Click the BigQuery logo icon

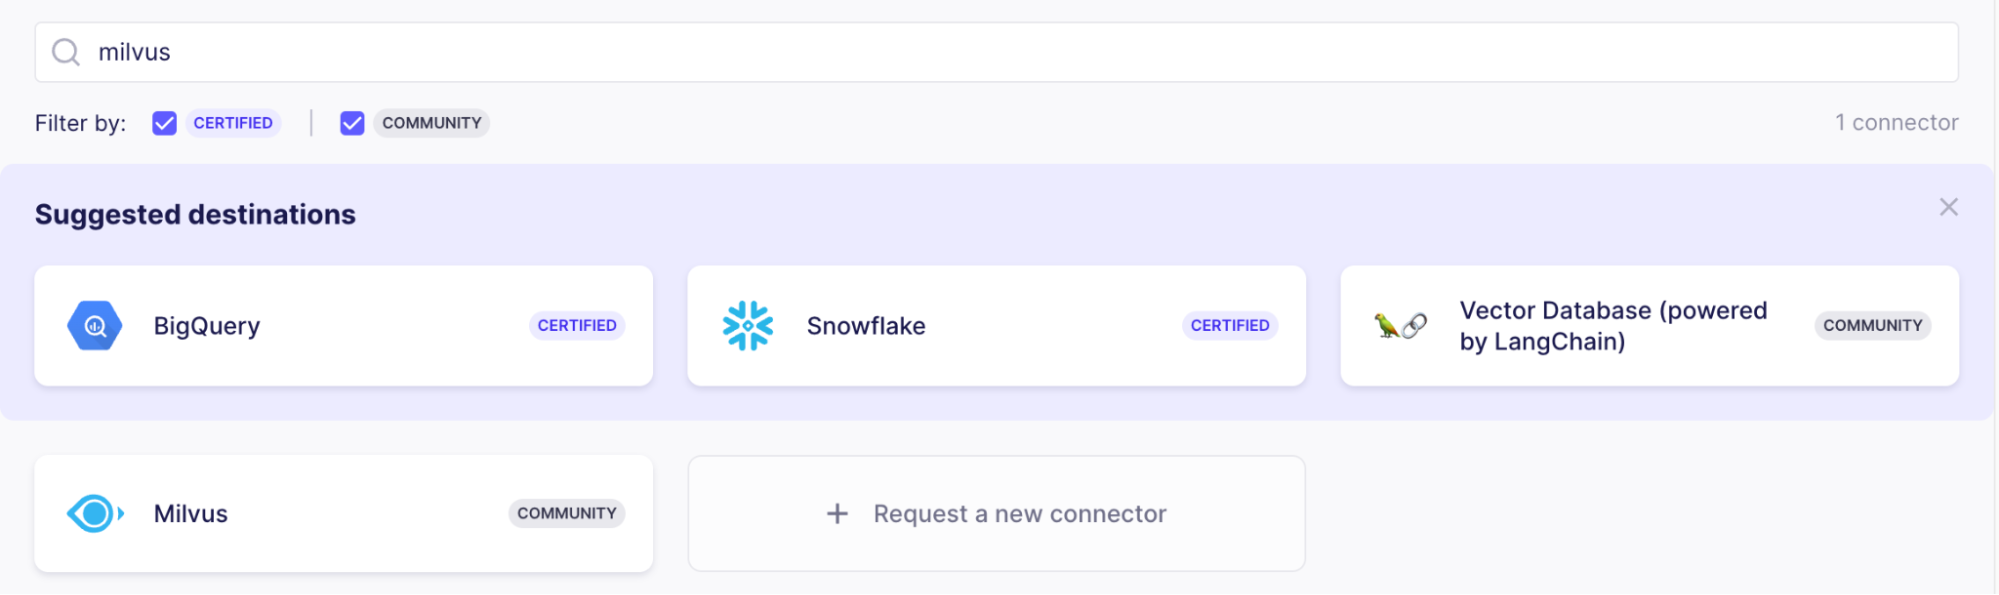(x=95, y=326)
